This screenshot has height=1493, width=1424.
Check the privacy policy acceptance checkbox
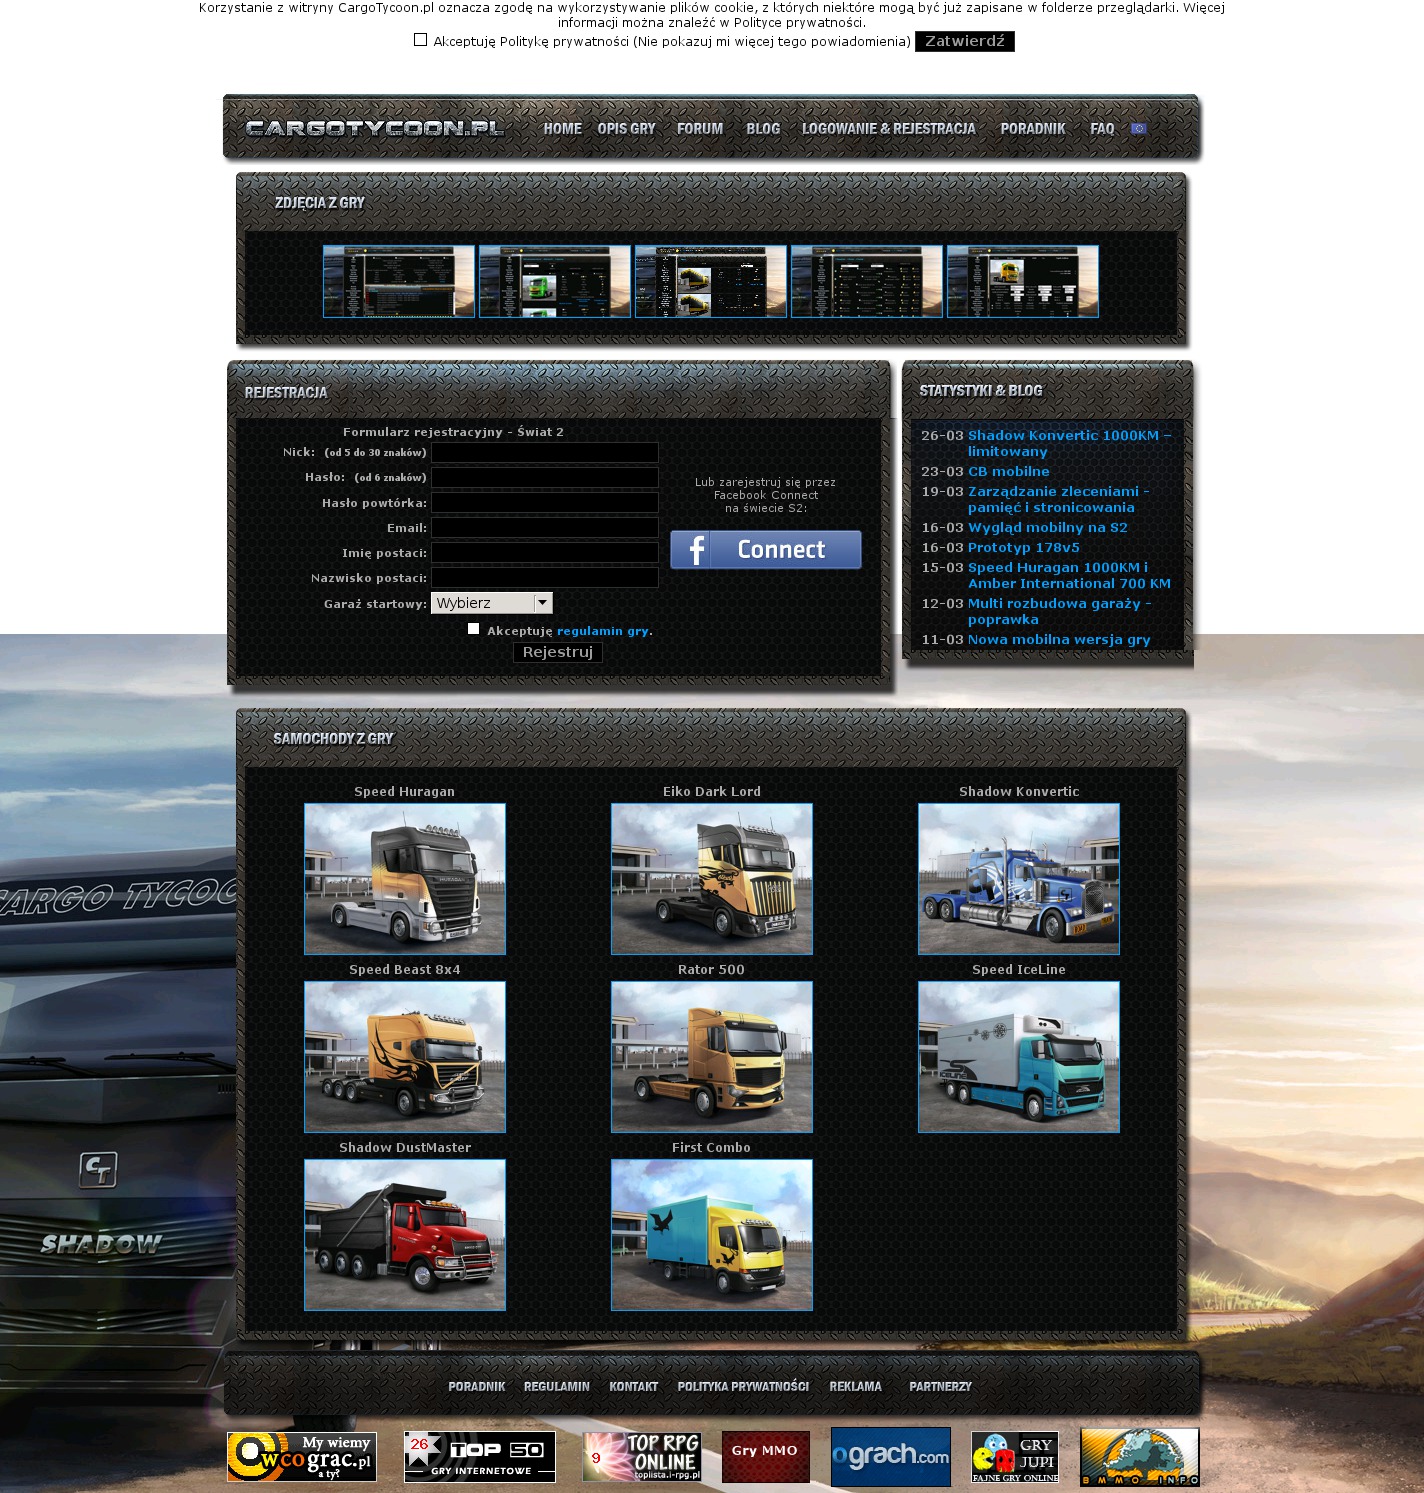pos(420,40)
